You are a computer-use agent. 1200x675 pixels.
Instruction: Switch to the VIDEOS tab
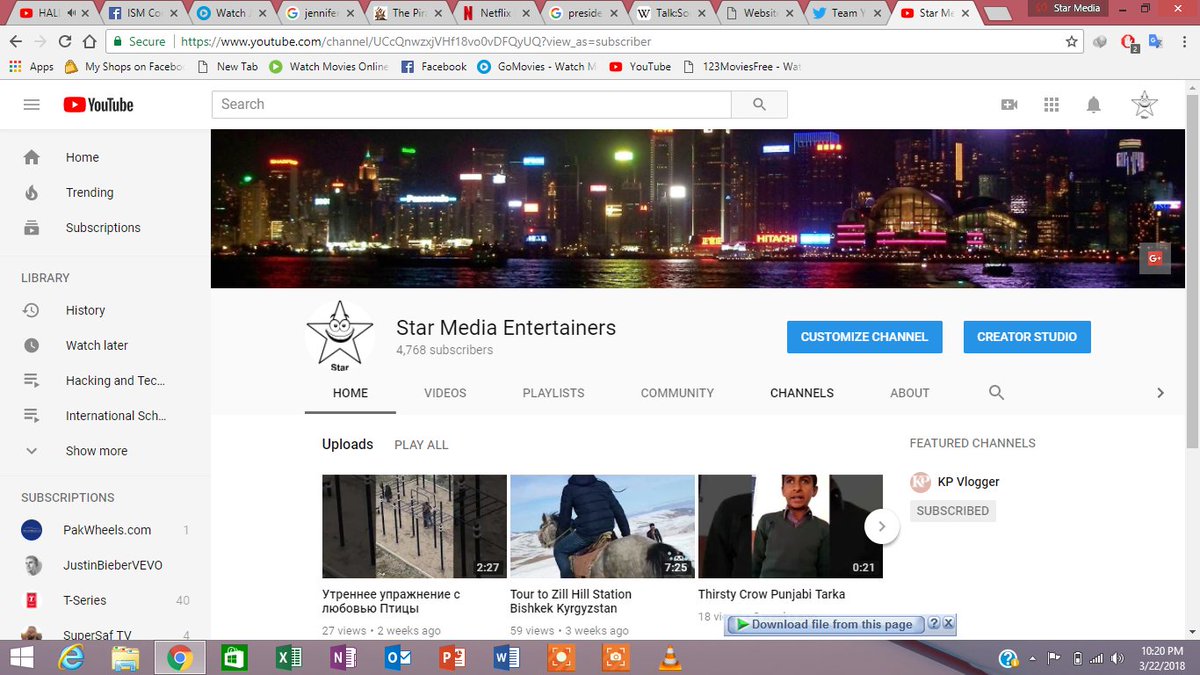click(445, 393)
